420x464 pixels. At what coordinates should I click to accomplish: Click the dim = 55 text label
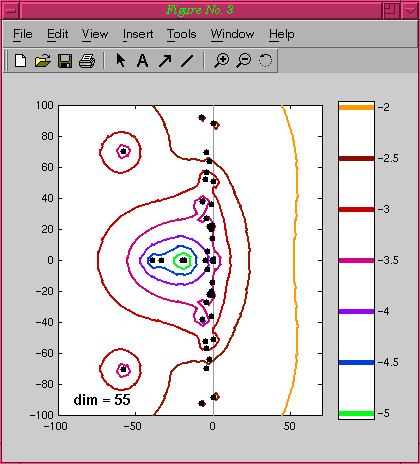[102, 400]
